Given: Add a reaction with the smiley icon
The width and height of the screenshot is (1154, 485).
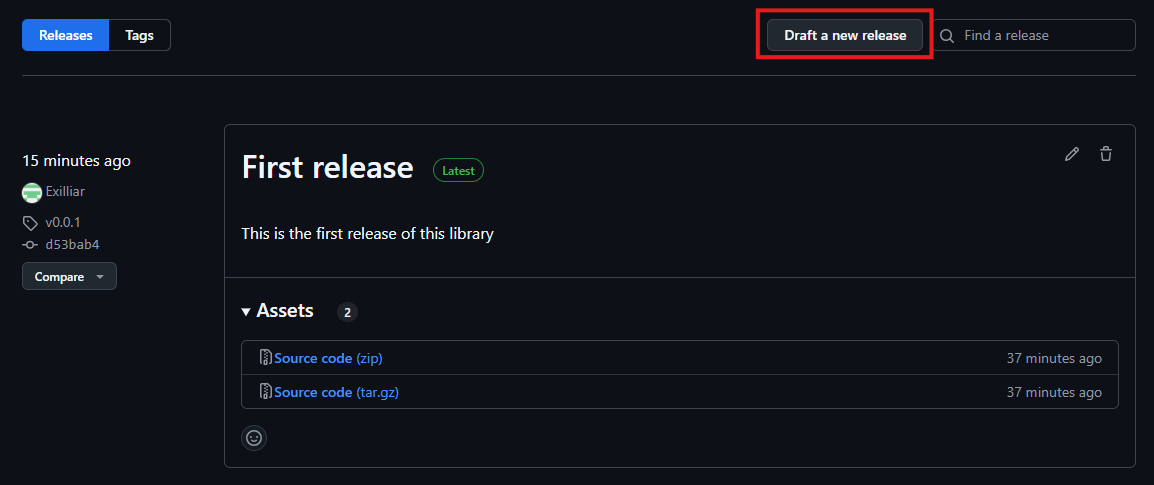Looking at the screenshot, I should pos(254,438).
